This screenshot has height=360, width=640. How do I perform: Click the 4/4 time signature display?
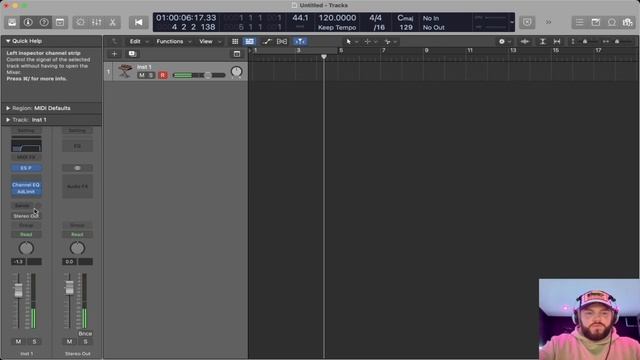tap(375, 18)
